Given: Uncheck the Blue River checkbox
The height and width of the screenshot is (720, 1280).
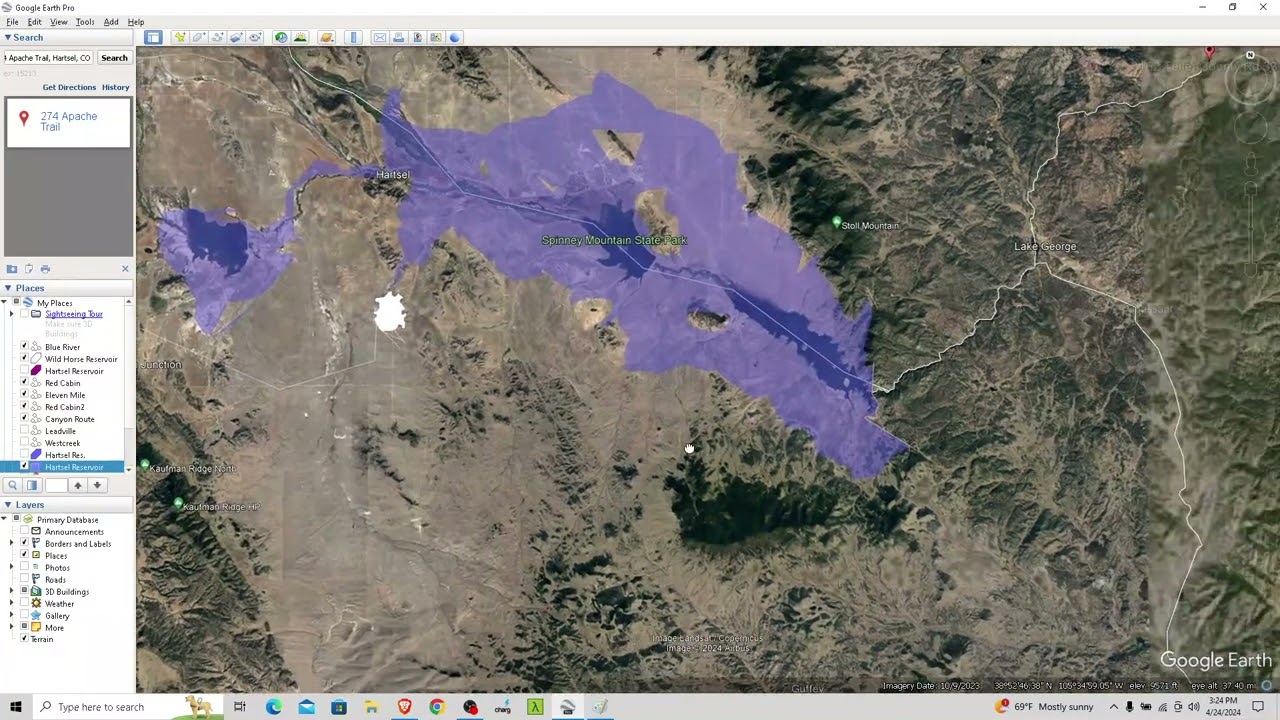Looking at the screenshot, I should point(24,347).
